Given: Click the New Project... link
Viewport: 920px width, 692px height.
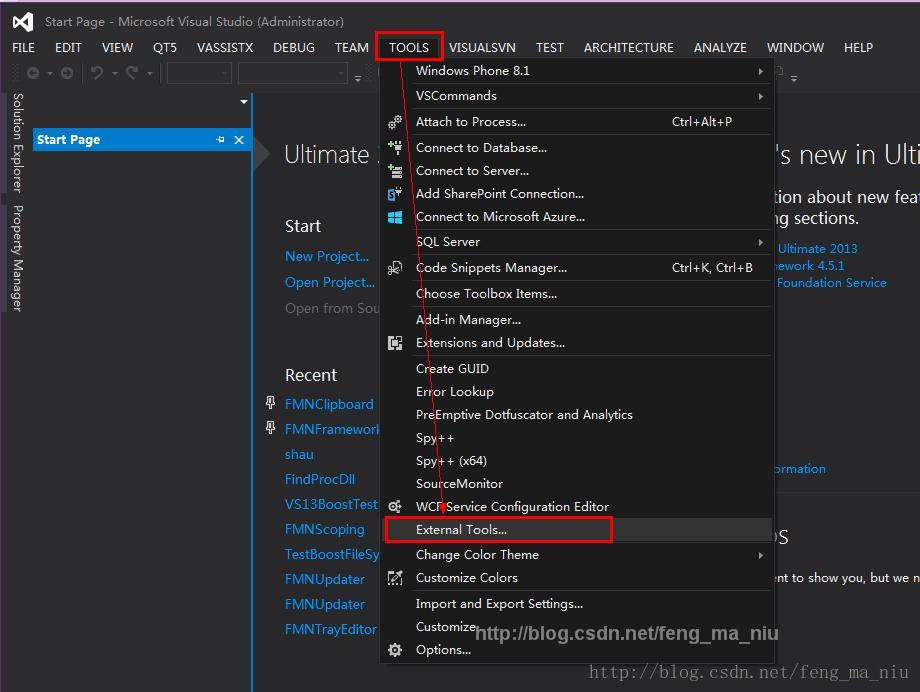Looking at the screenshot, I should point(327,256).
